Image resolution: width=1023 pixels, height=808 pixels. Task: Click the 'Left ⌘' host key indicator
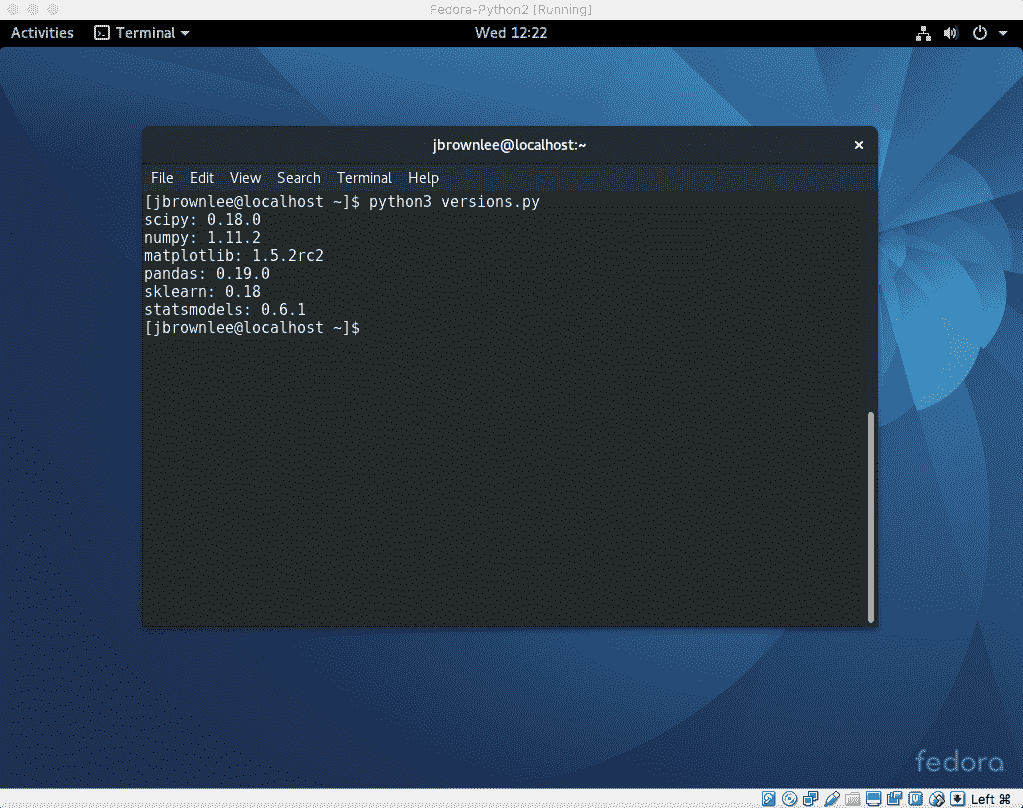tap(990, 799)
